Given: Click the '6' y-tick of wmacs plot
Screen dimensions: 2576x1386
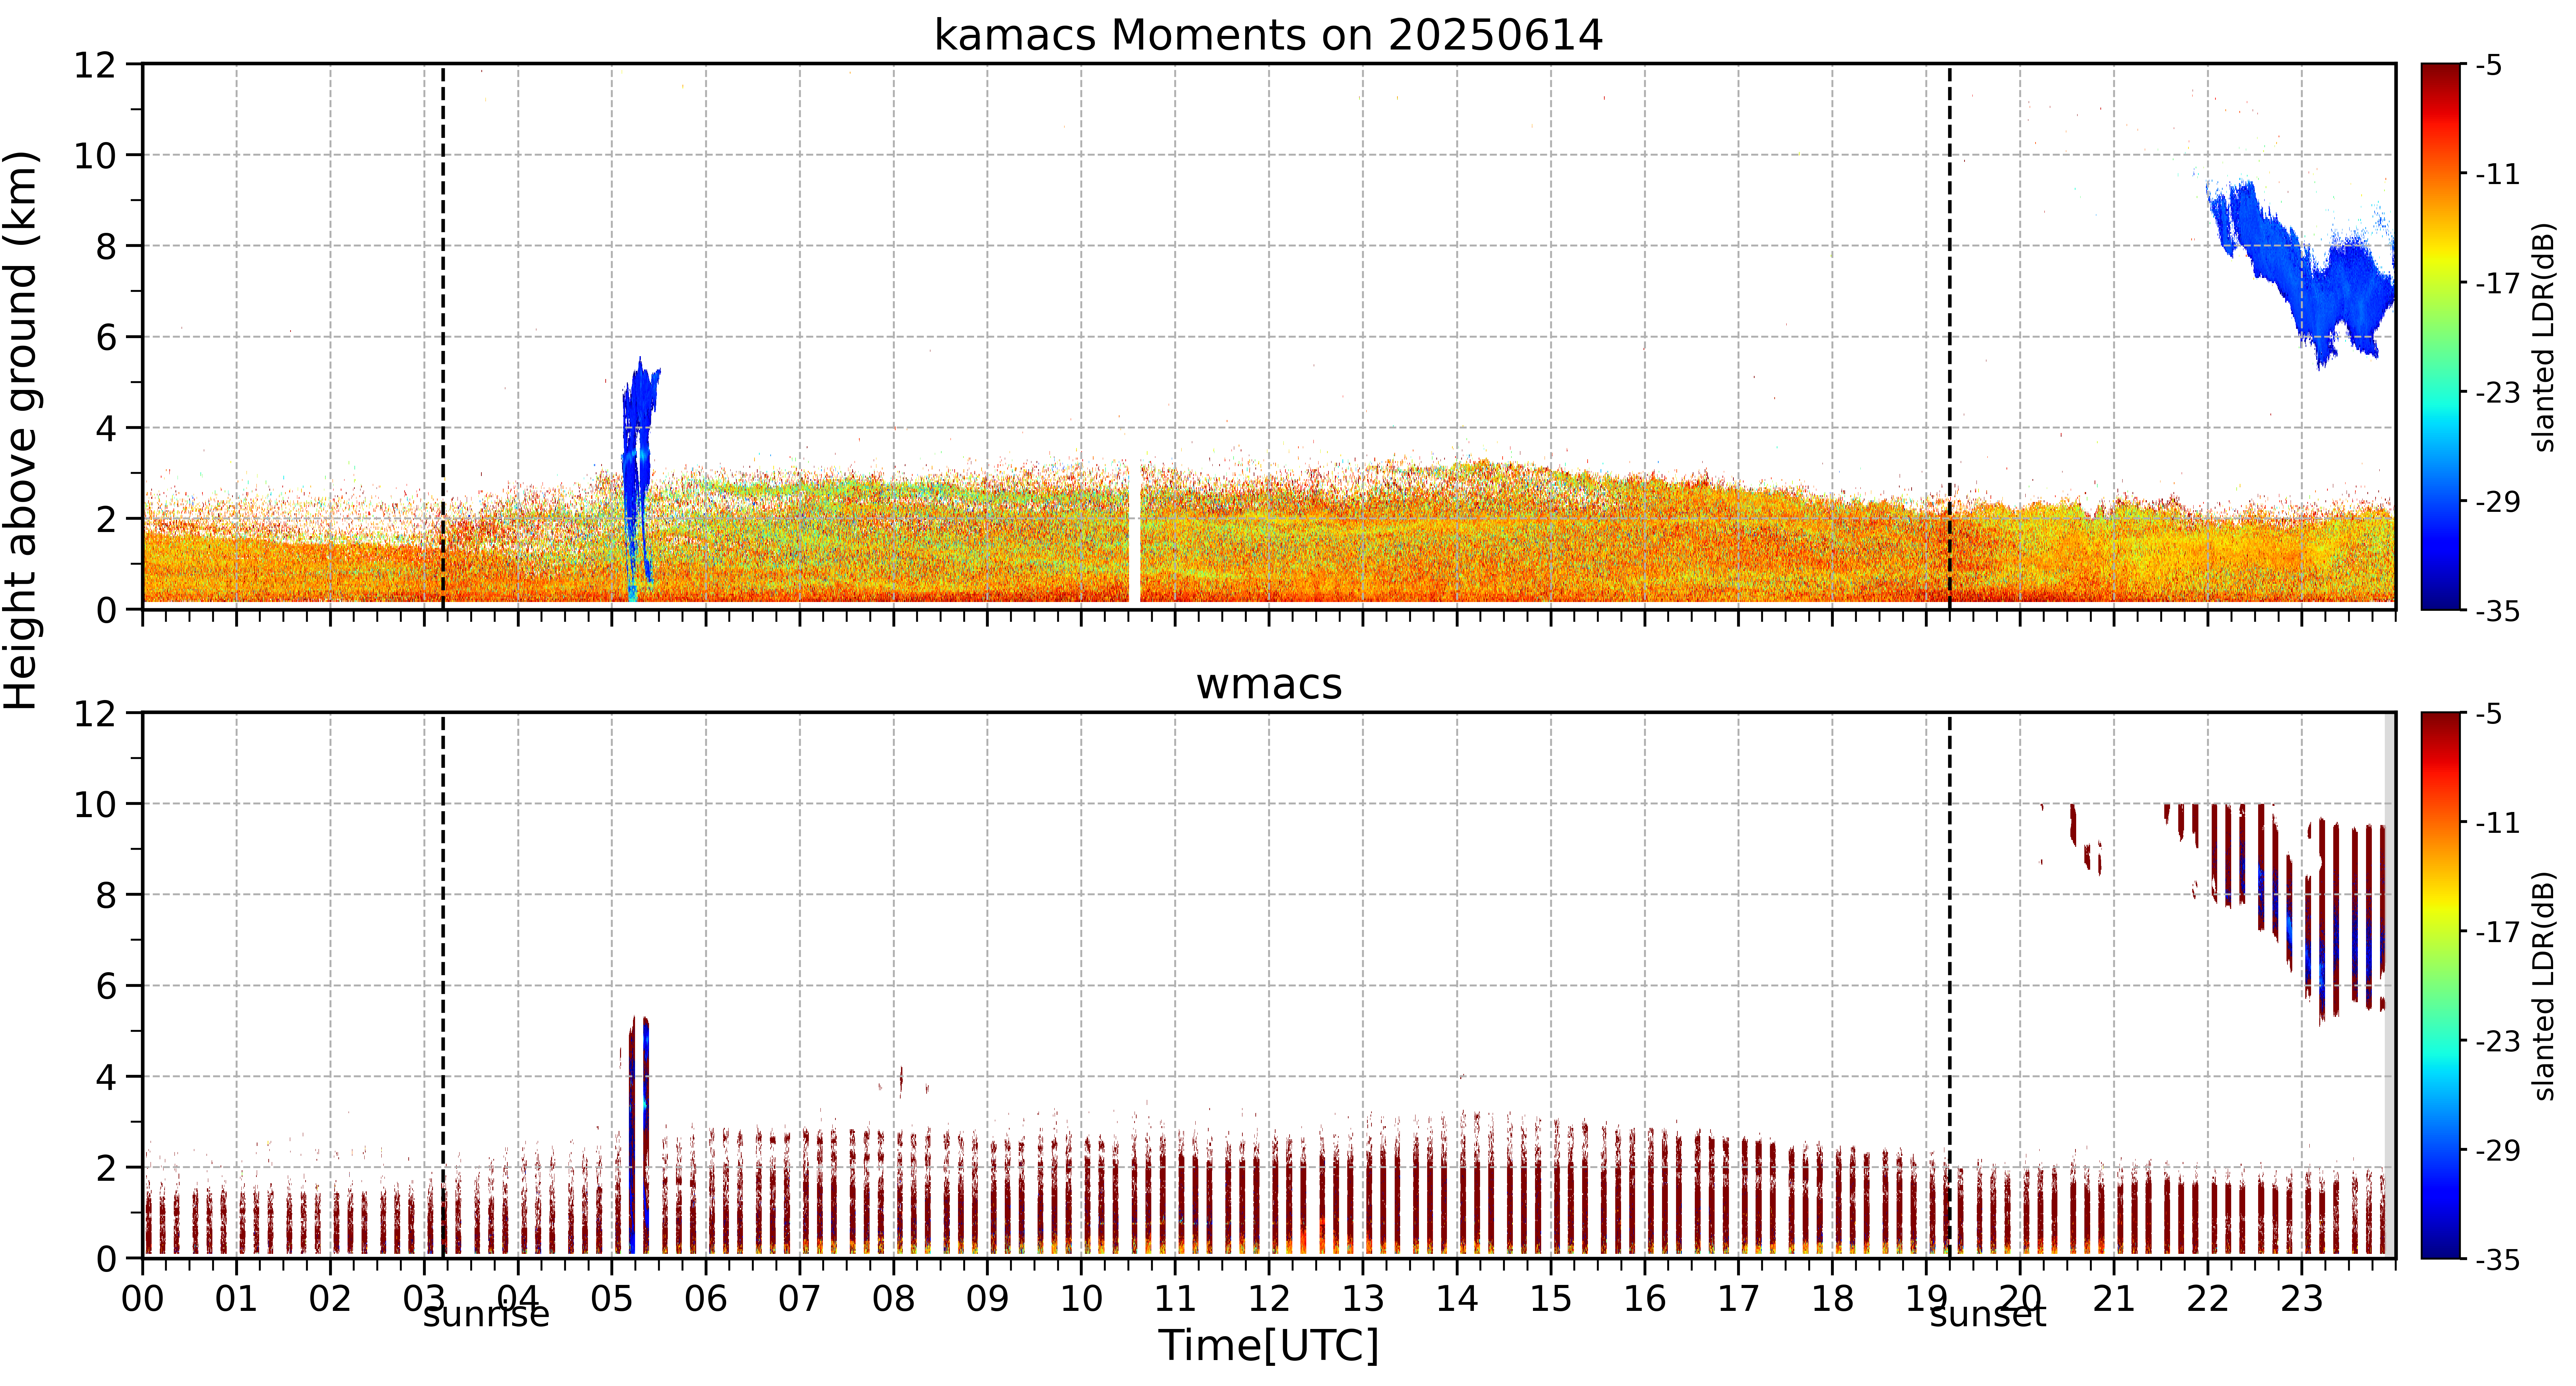Looking at the screenshot, I should (x=106, y=987).
